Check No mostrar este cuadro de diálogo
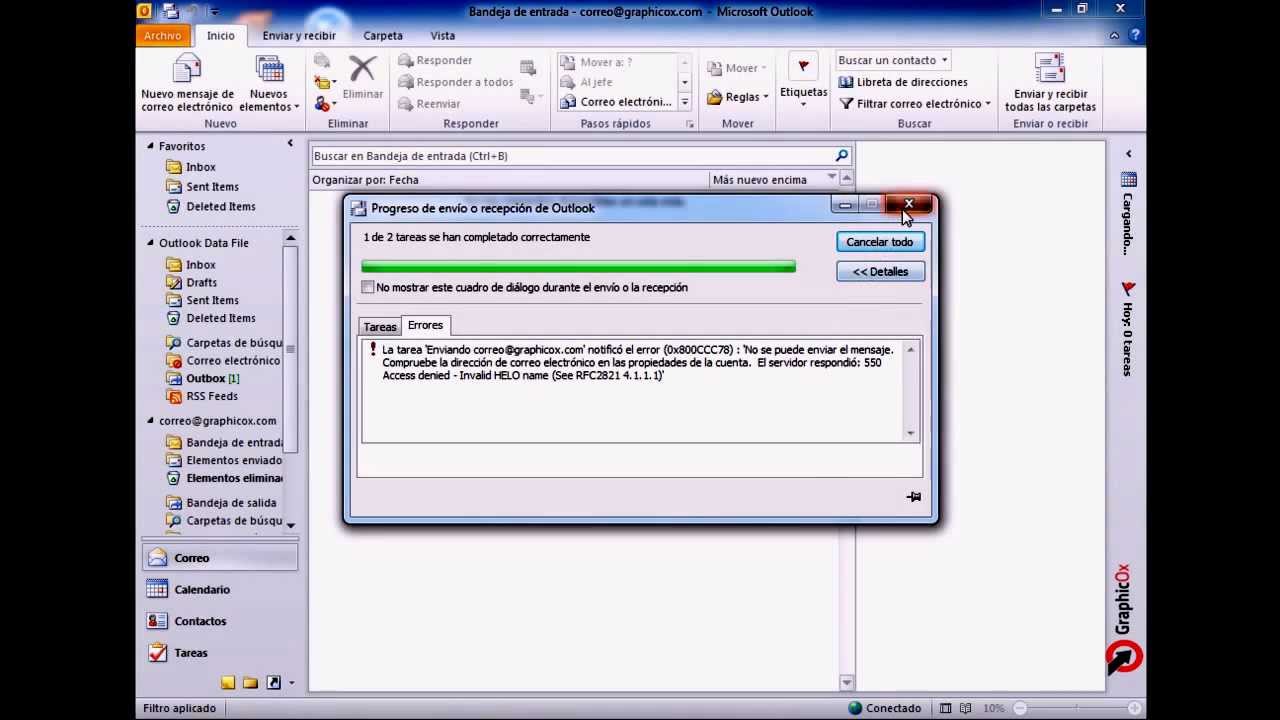The height and width of the screenshot is (720, 1280). click(x=368, y=287)
